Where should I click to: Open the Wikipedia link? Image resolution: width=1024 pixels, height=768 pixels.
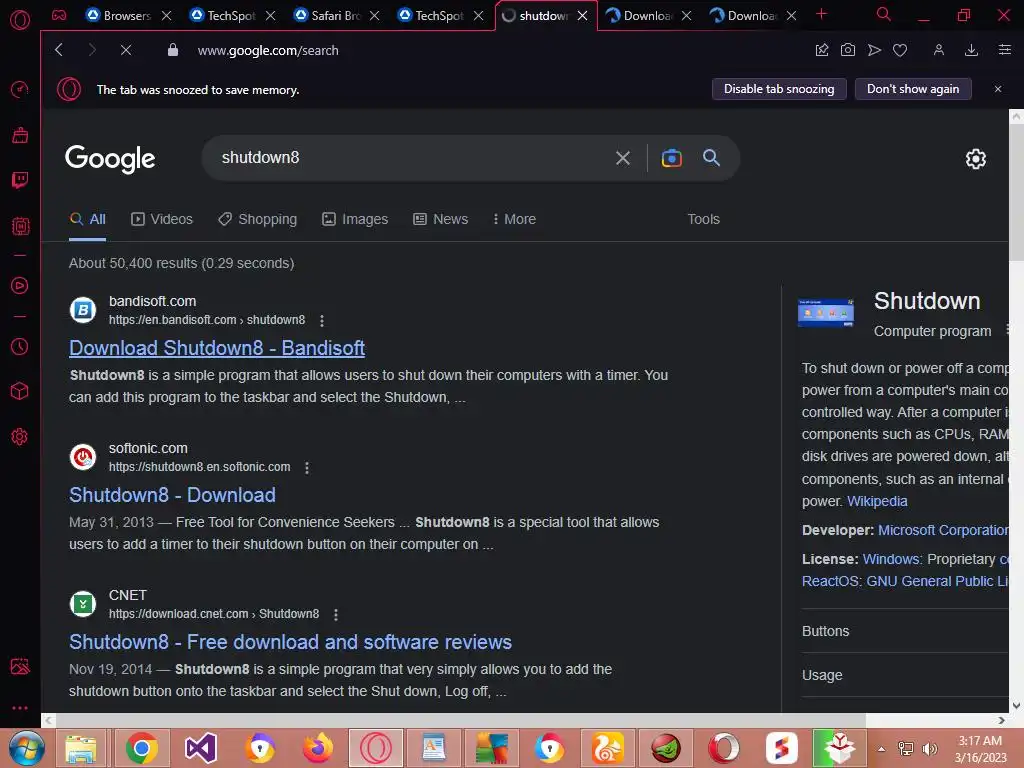(x=876, y=501)
